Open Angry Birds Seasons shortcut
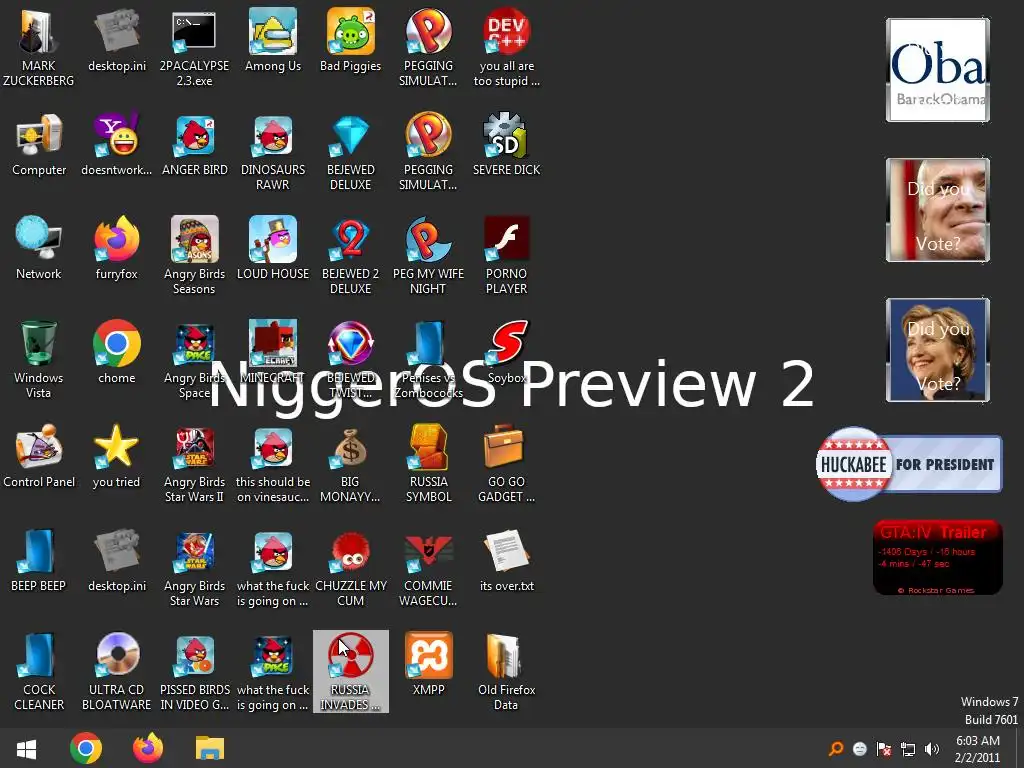 pyautogui.click(x=195, y=255)
